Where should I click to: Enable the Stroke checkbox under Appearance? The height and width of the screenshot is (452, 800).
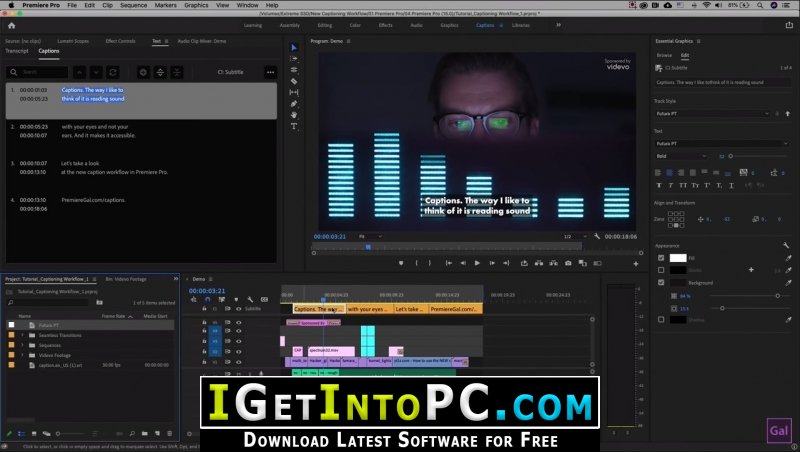click(661, 270)
